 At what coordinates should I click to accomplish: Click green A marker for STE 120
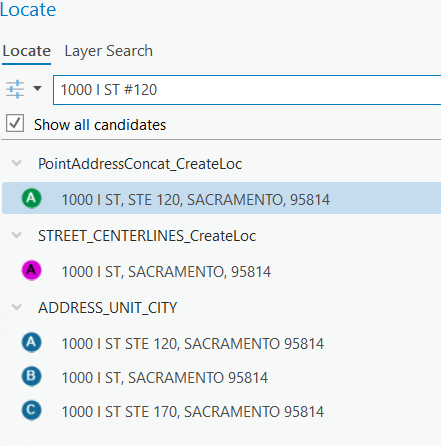coord(31,198)
